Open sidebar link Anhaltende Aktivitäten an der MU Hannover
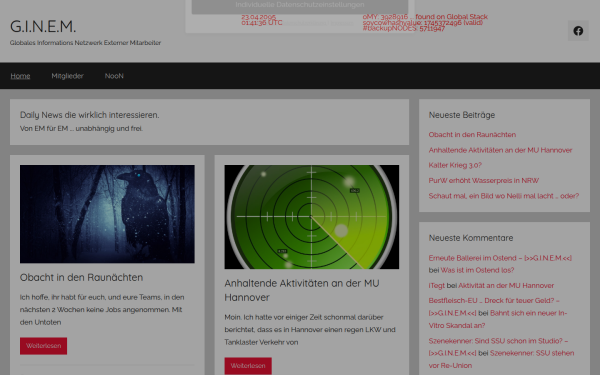Image resolution: width=600 pixels, height=375 pixels. click(500, 150)
